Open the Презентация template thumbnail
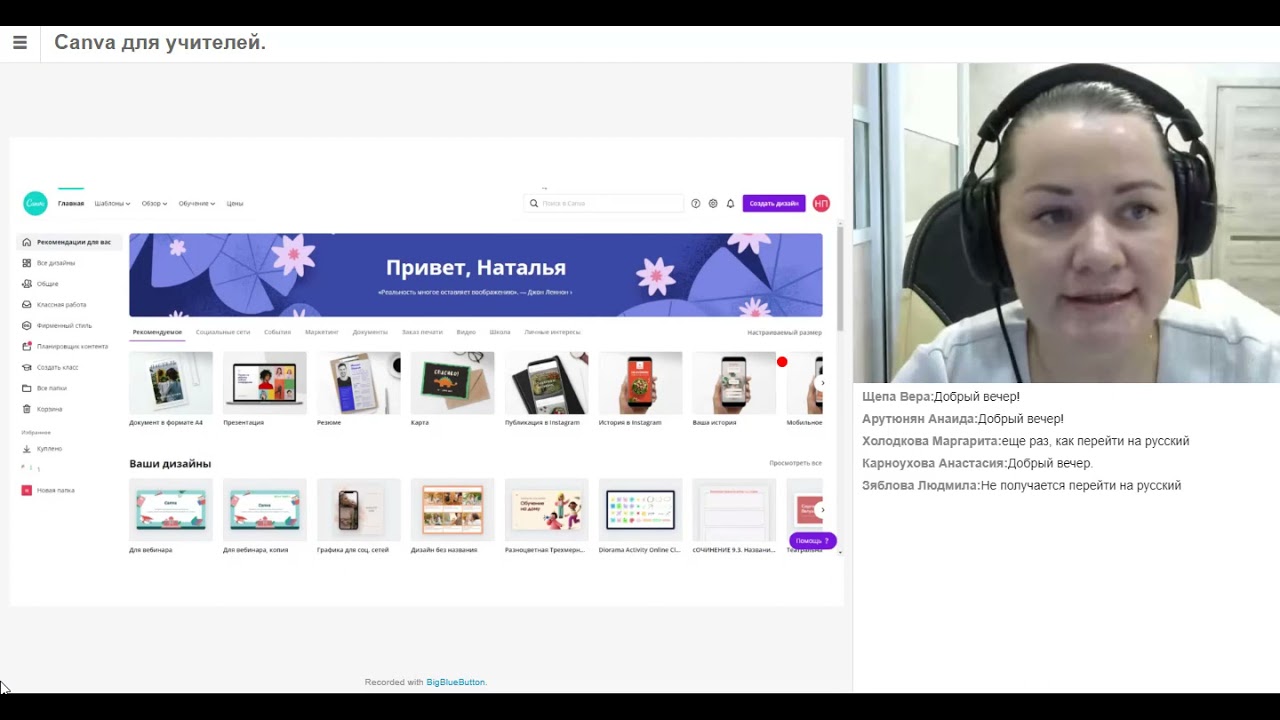The image size is (1280, 720). click(x=265, y=383)
